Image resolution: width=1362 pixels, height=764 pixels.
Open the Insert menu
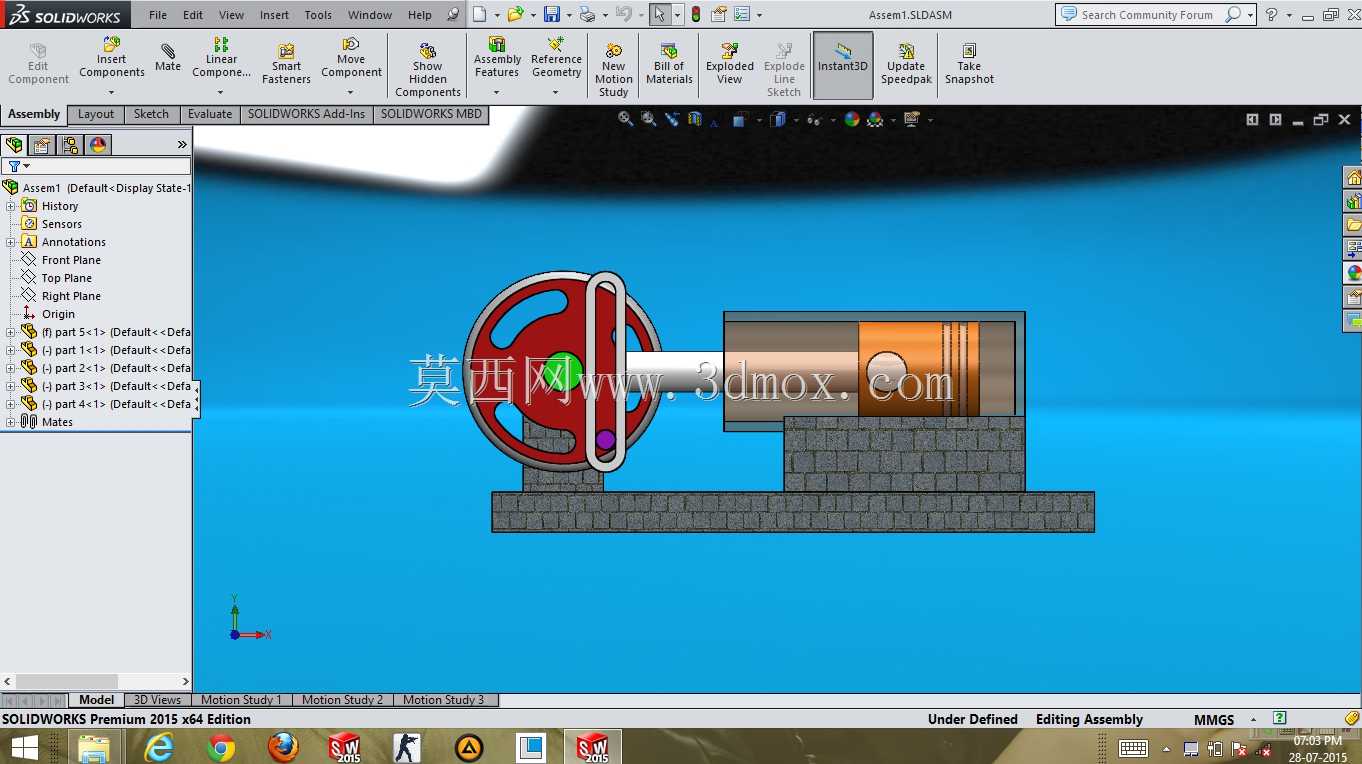(274, 15)
